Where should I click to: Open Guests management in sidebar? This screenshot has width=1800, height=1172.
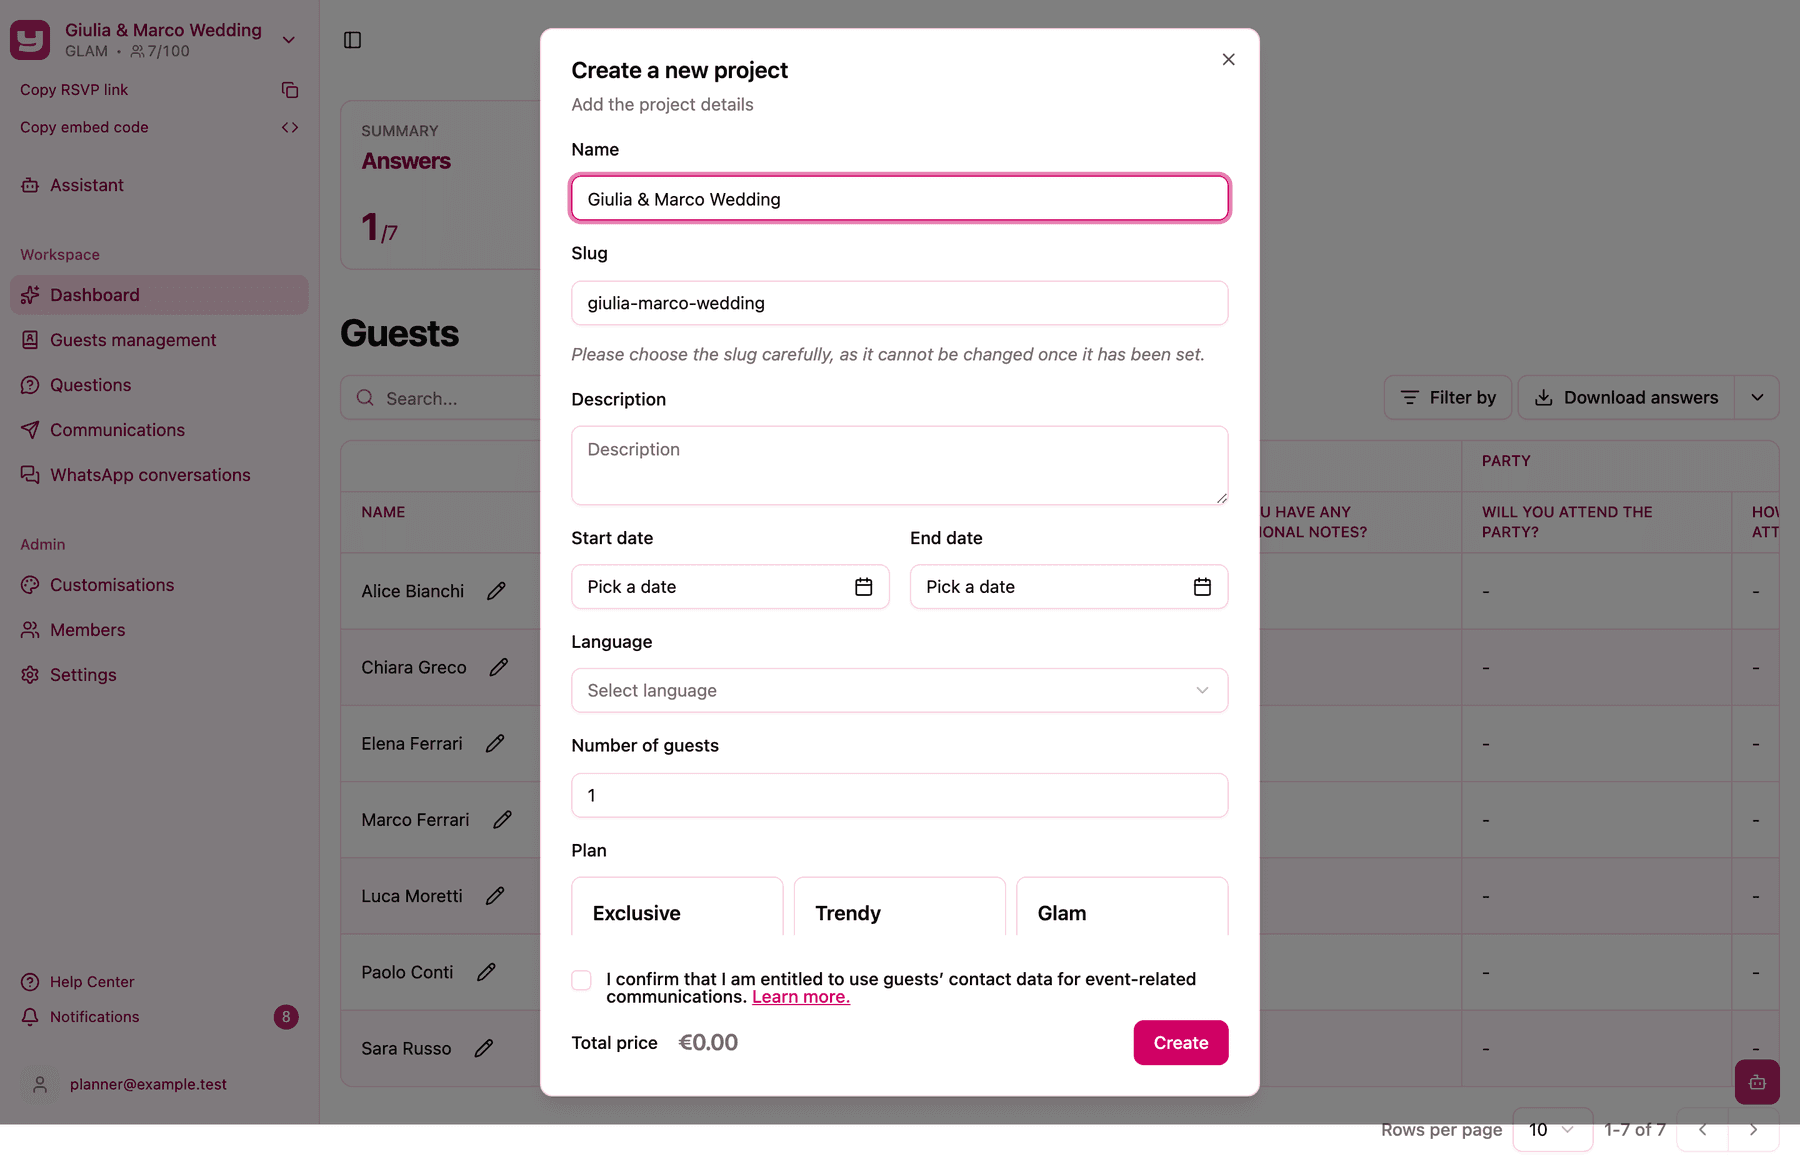click(159, 340)
